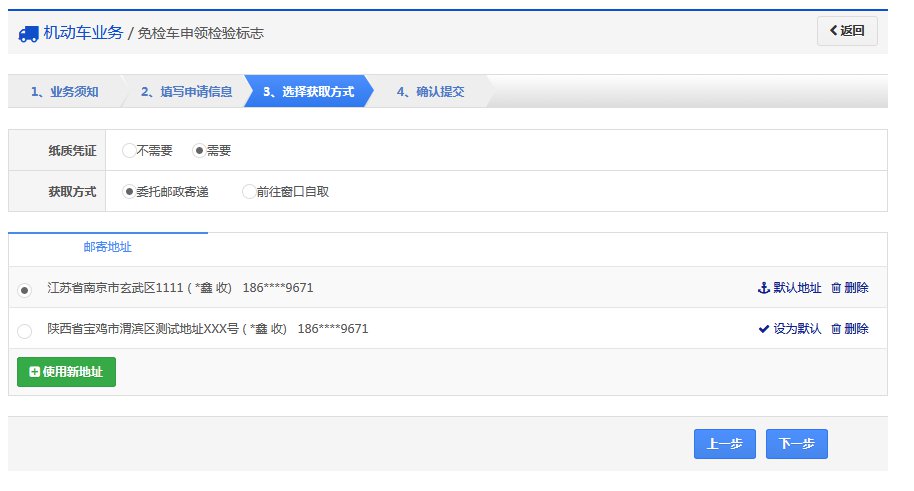Open the 邮寄地址 tab
Screen dimensions: 914x491
pos(108,248)
